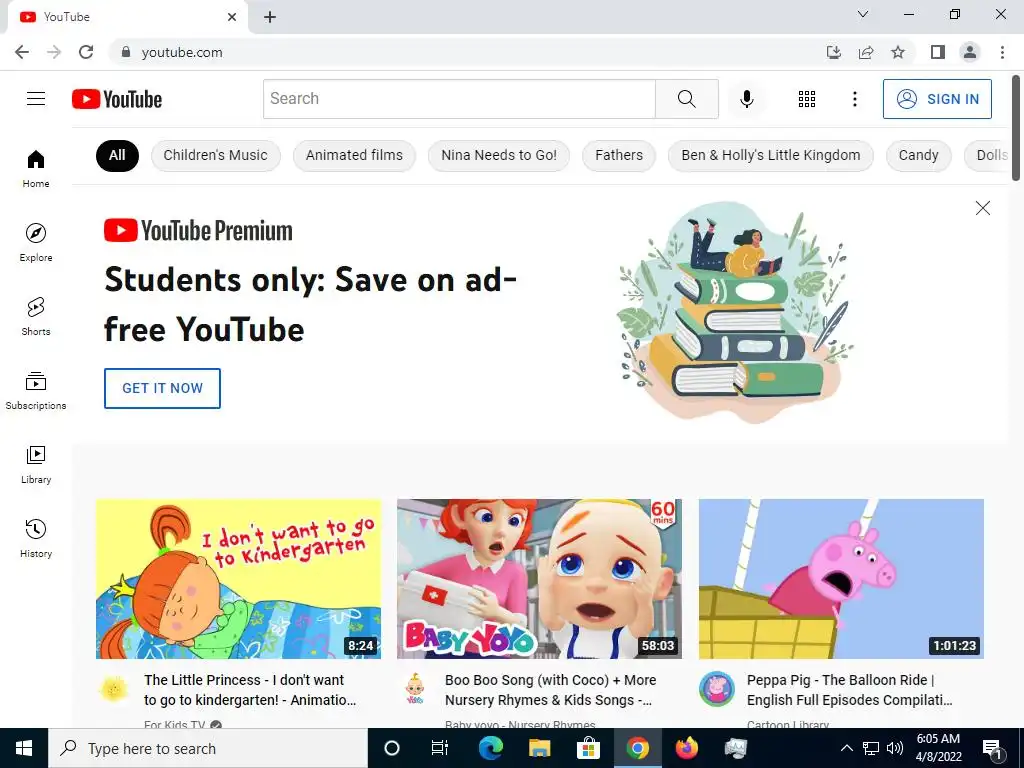This screenshot has width=1024, height=768.
Task: Select the Dolls chip
Action: pos(989,155)
